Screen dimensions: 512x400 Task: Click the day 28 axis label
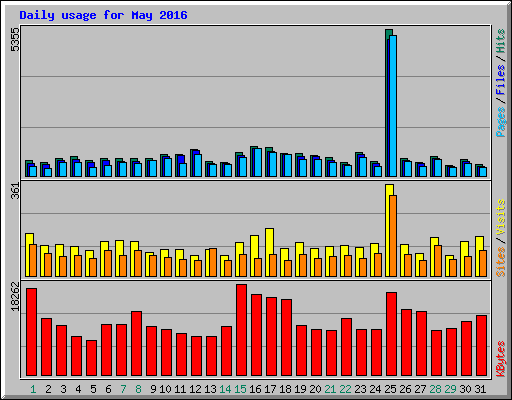(435, 389)
